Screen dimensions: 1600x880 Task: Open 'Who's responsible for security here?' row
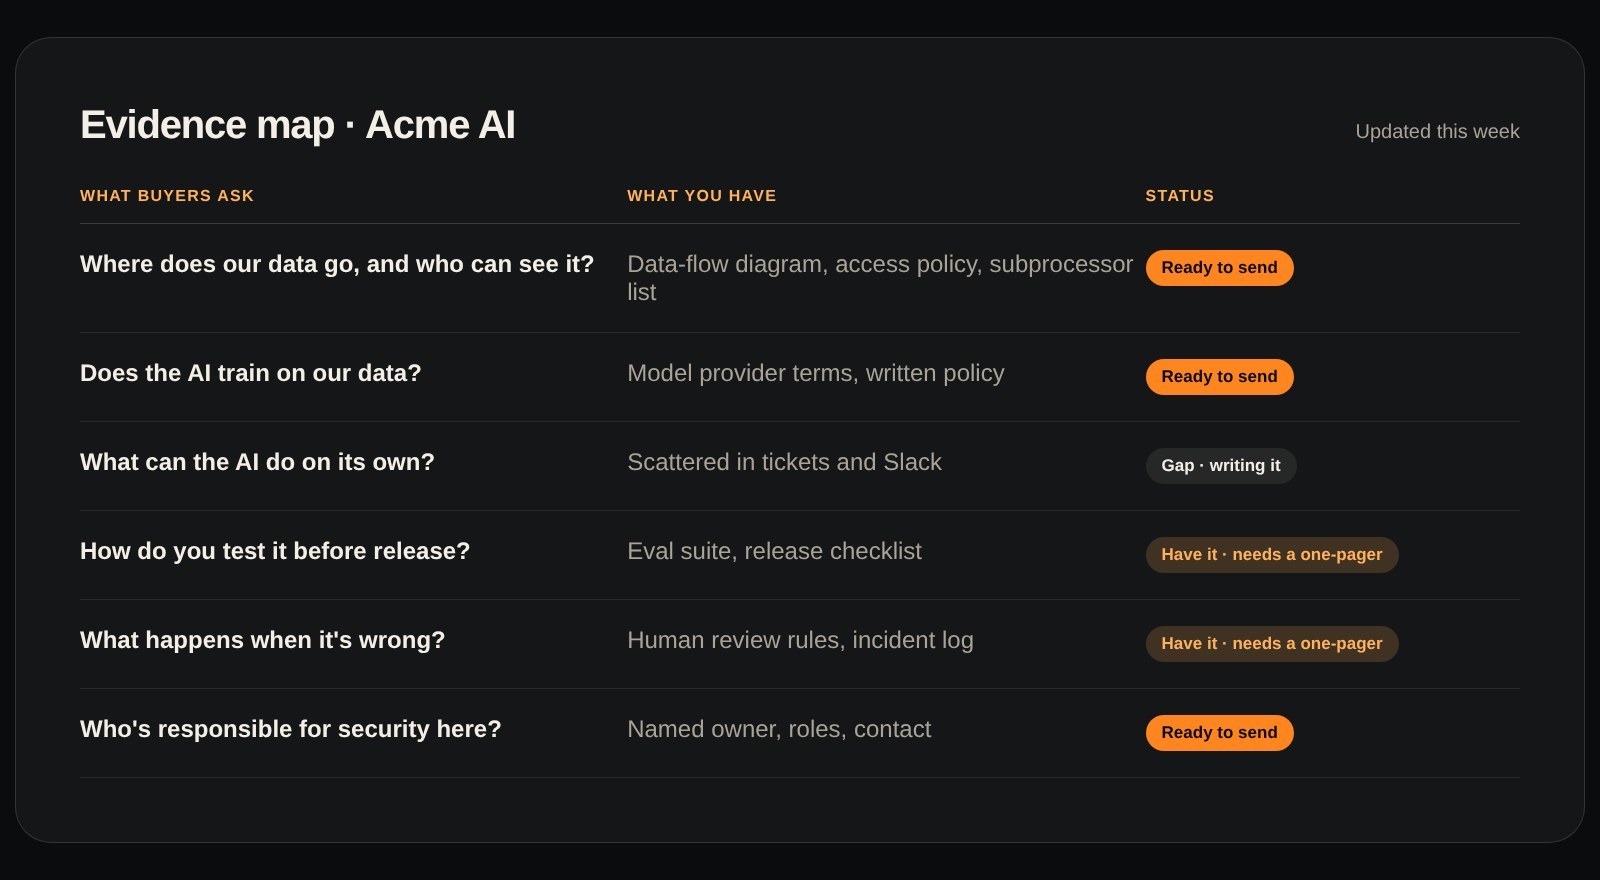click(x=291, y=729)
